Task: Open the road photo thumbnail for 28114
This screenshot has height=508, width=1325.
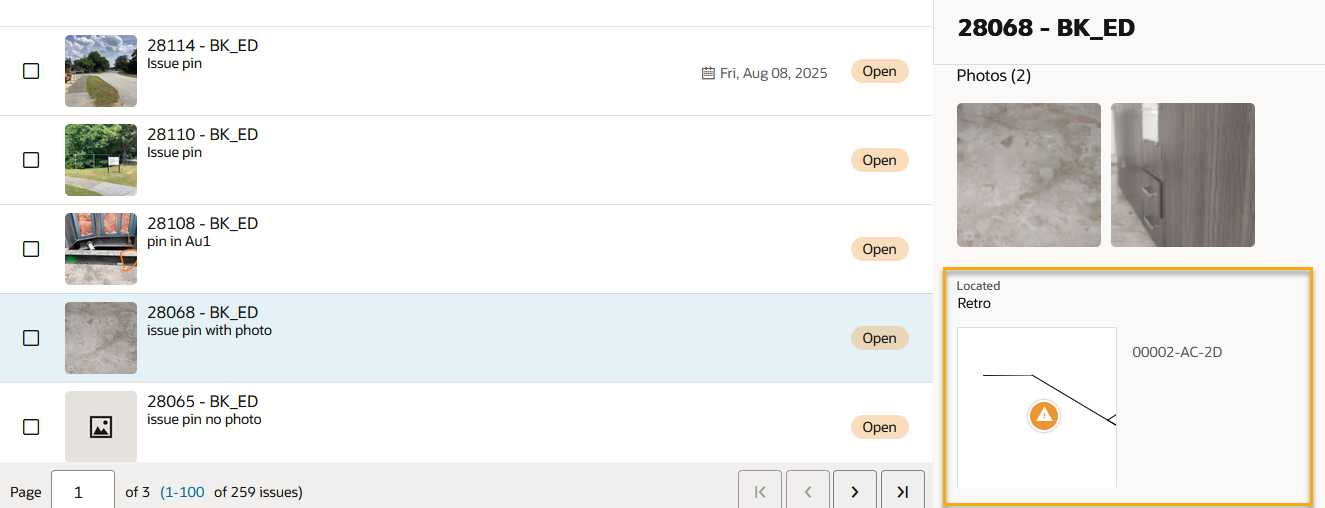Action: (101, 71)
